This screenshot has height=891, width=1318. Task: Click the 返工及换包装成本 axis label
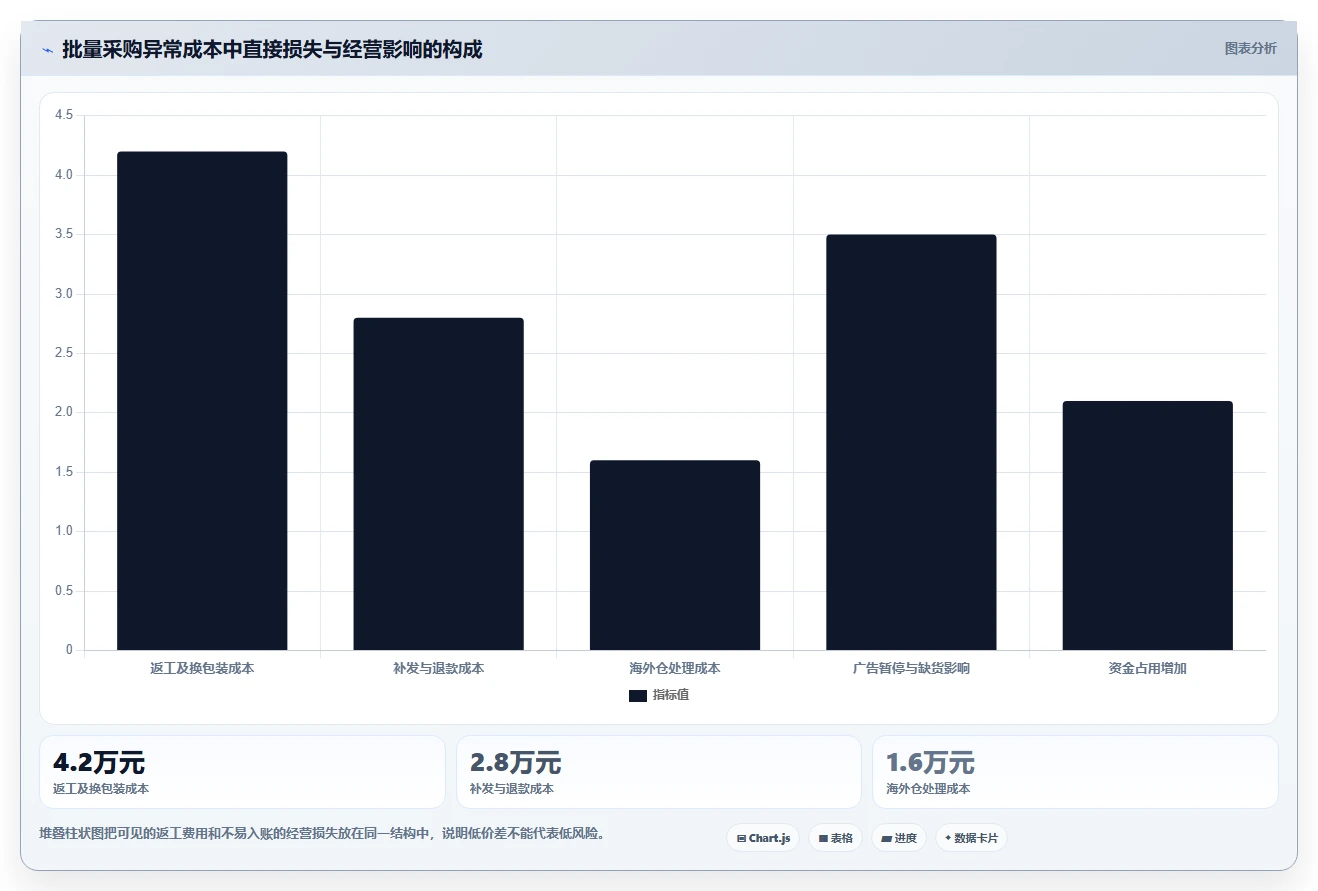[x=202, y=668]
